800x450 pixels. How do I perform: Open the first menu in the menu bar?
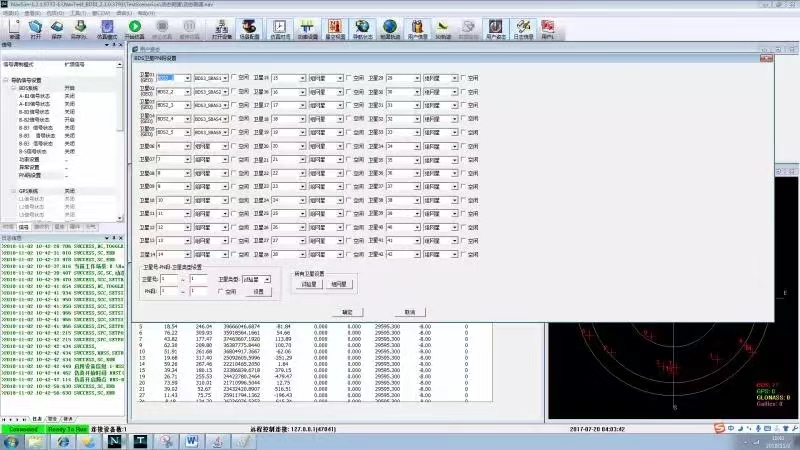(x=10, y=13)
